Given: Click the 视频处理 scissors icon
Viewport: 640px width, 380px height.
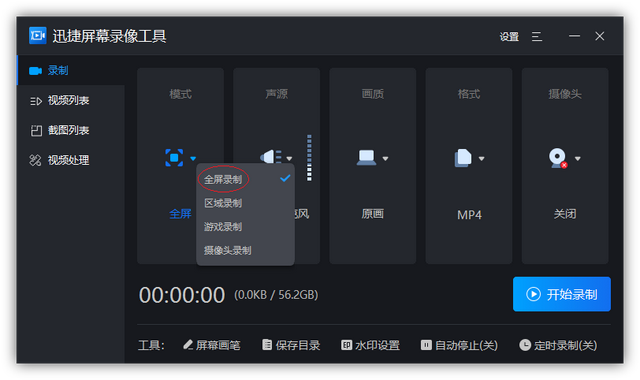Looking at the screenshot, I should click(36, 160).
